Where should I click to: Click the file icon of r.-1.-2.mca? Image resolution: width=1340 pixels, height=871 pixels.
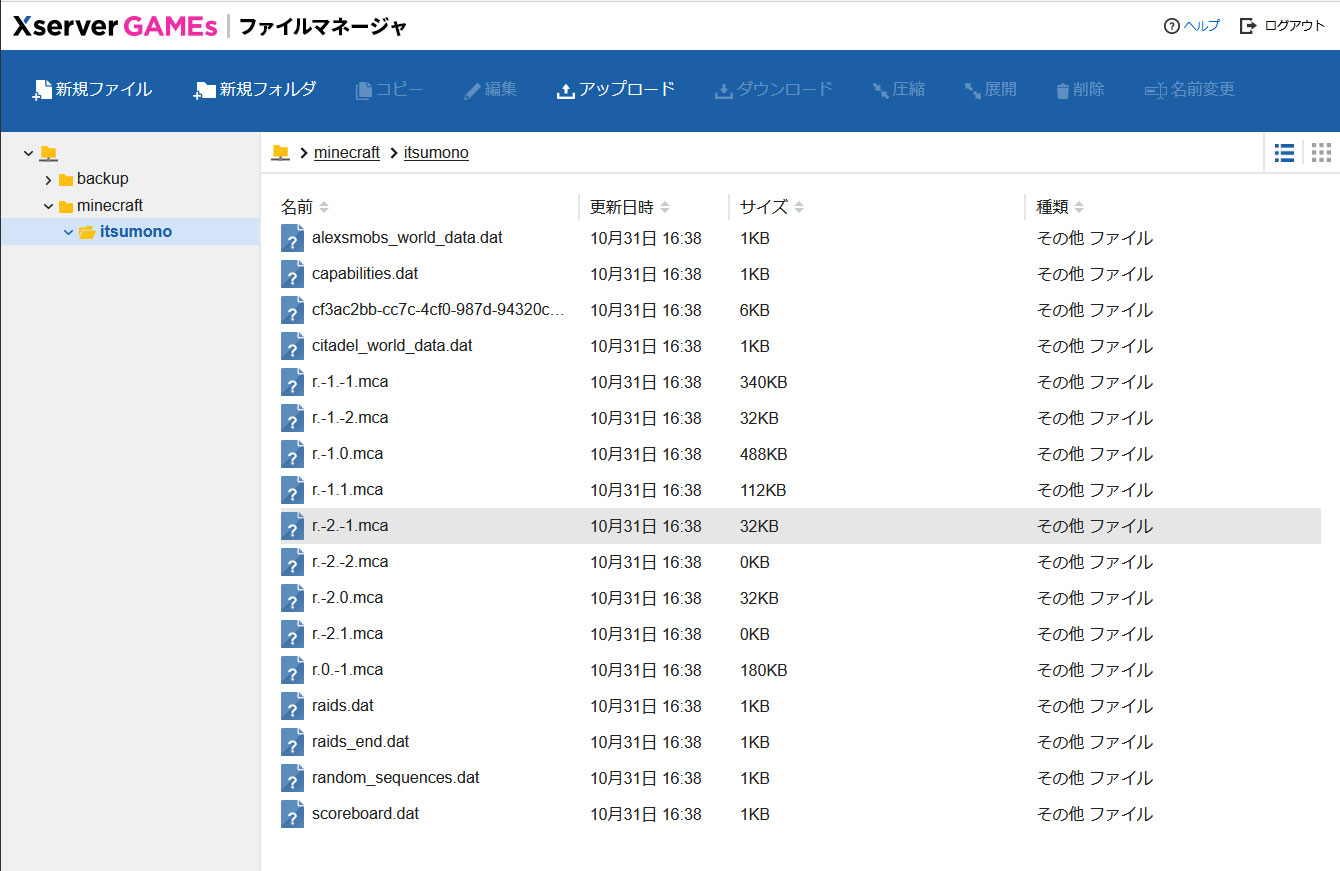point(292,418)
